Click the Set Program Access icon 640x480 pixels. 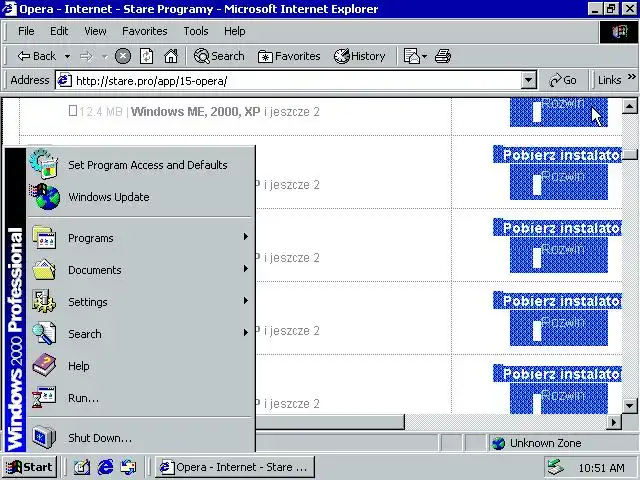[44, 164]
